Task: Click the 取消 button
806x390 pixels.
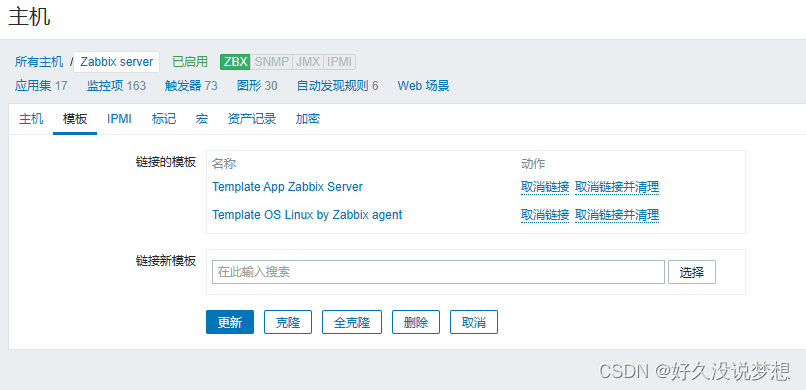Action: pos(474,322)
